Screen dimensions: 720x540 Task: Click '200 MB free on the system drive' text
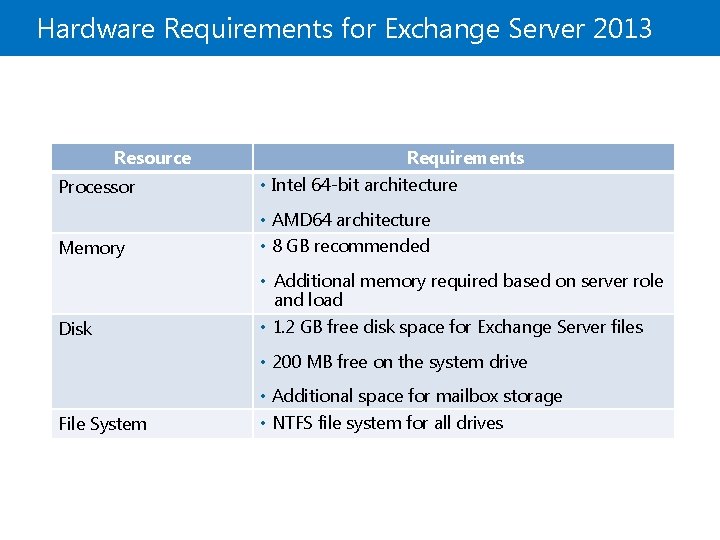399,362
